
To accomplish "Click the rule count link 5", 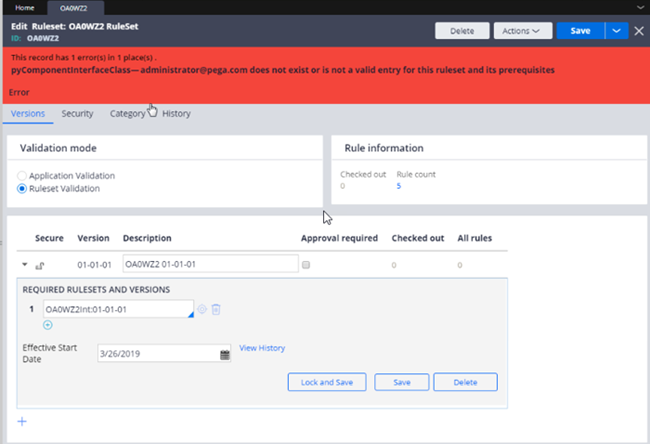I will tap(399, 186).
